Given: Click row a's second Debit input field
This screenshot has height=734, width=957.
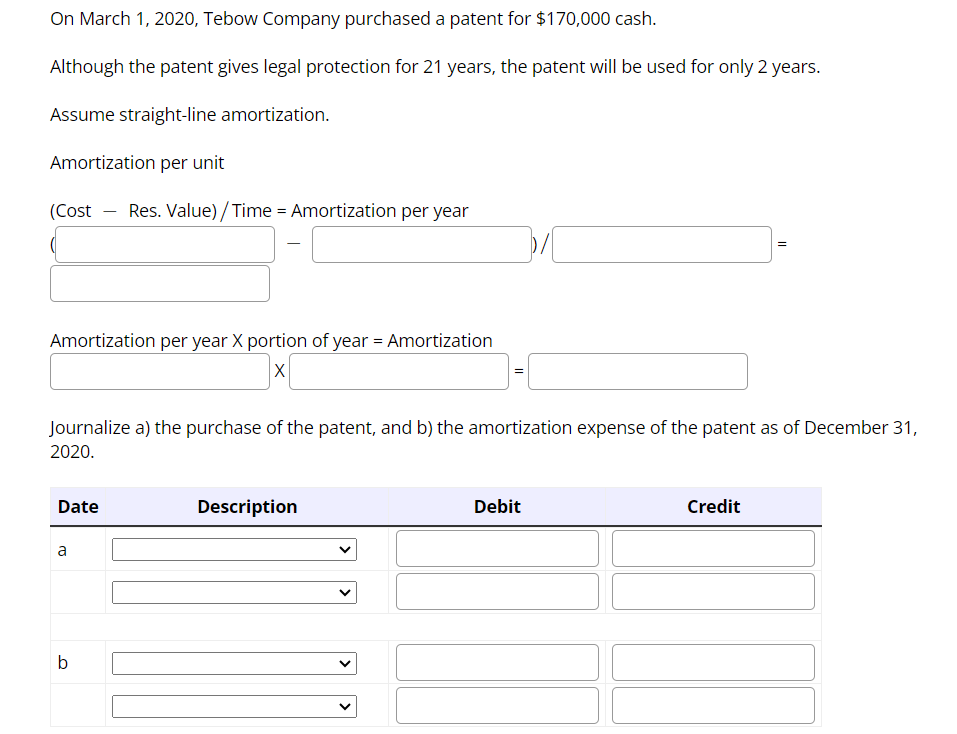Looking at the screenshot, I should (496, 591).
